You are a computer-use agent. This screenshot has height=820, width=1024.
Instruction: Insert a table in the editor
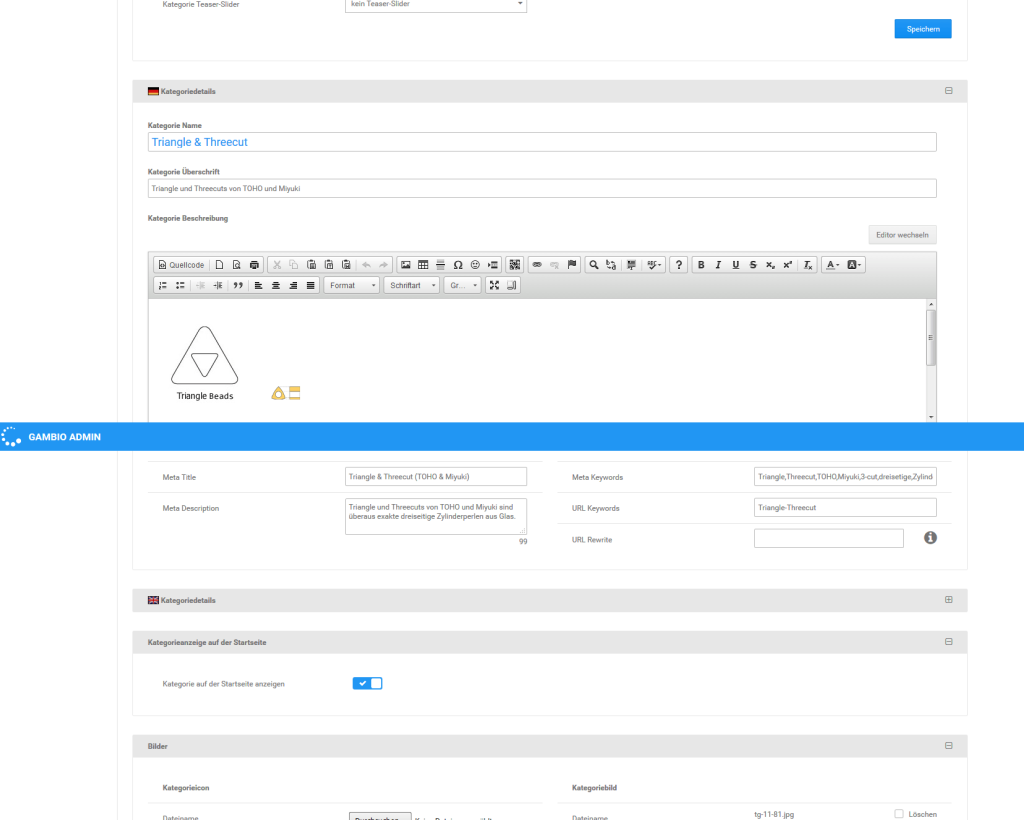pyautogui.click(x=423, y=265)
